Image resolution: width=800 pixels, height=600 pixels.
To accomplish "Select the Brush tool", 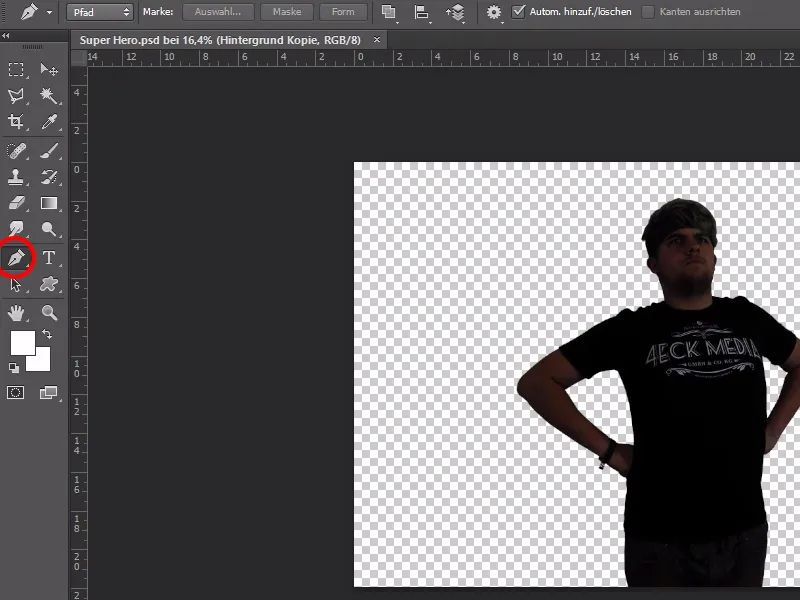I will click(x=48, y=151).
